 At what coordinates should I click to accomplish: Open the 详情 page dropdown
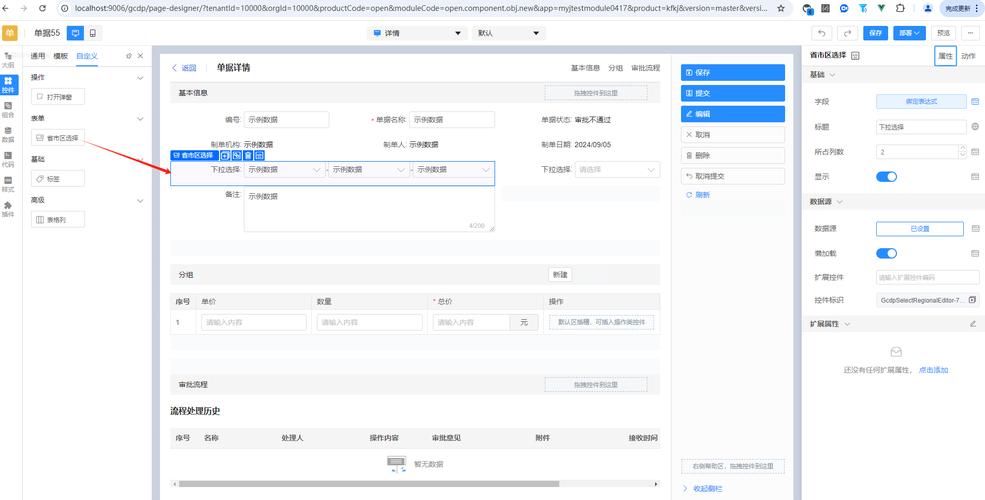(x=417, y=33)
